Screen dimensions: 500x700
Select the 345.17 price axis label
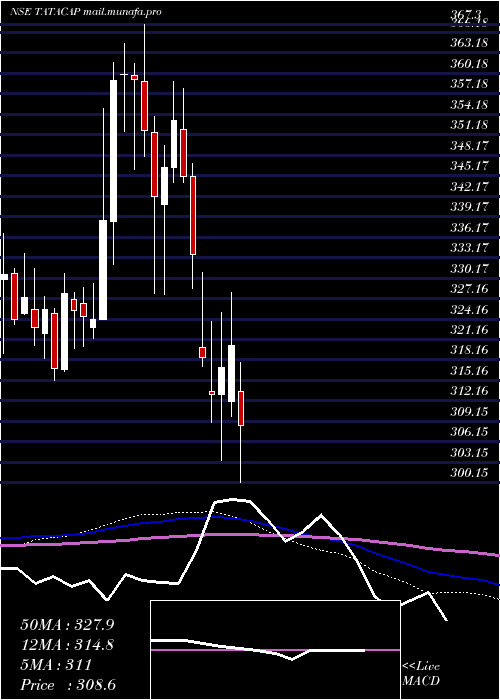pyautogui.click(x=469, y=166)
